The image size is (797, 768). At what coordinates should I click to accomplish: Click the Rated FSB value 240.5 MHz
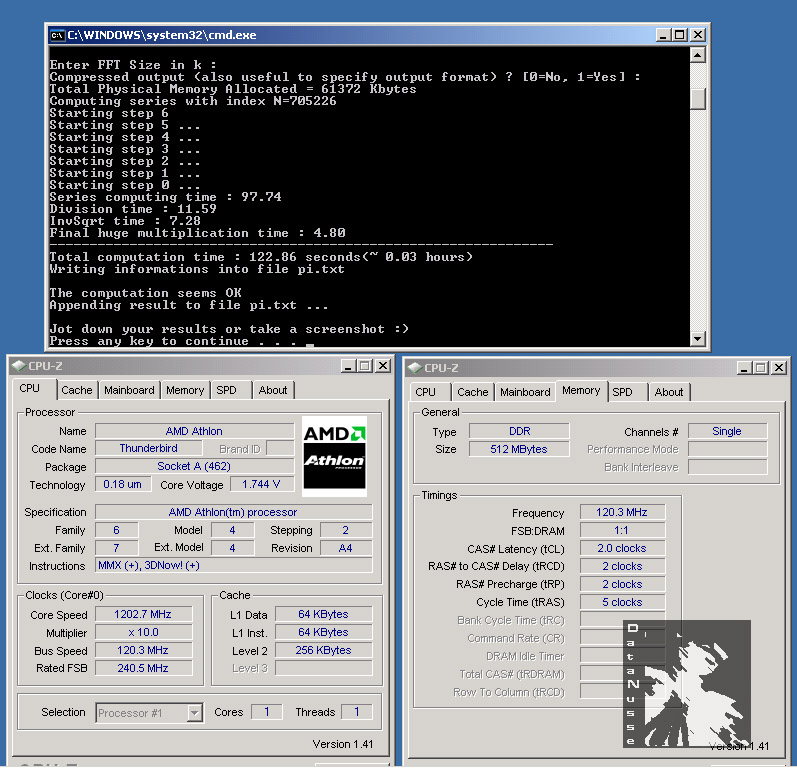(x=143, y=668)
